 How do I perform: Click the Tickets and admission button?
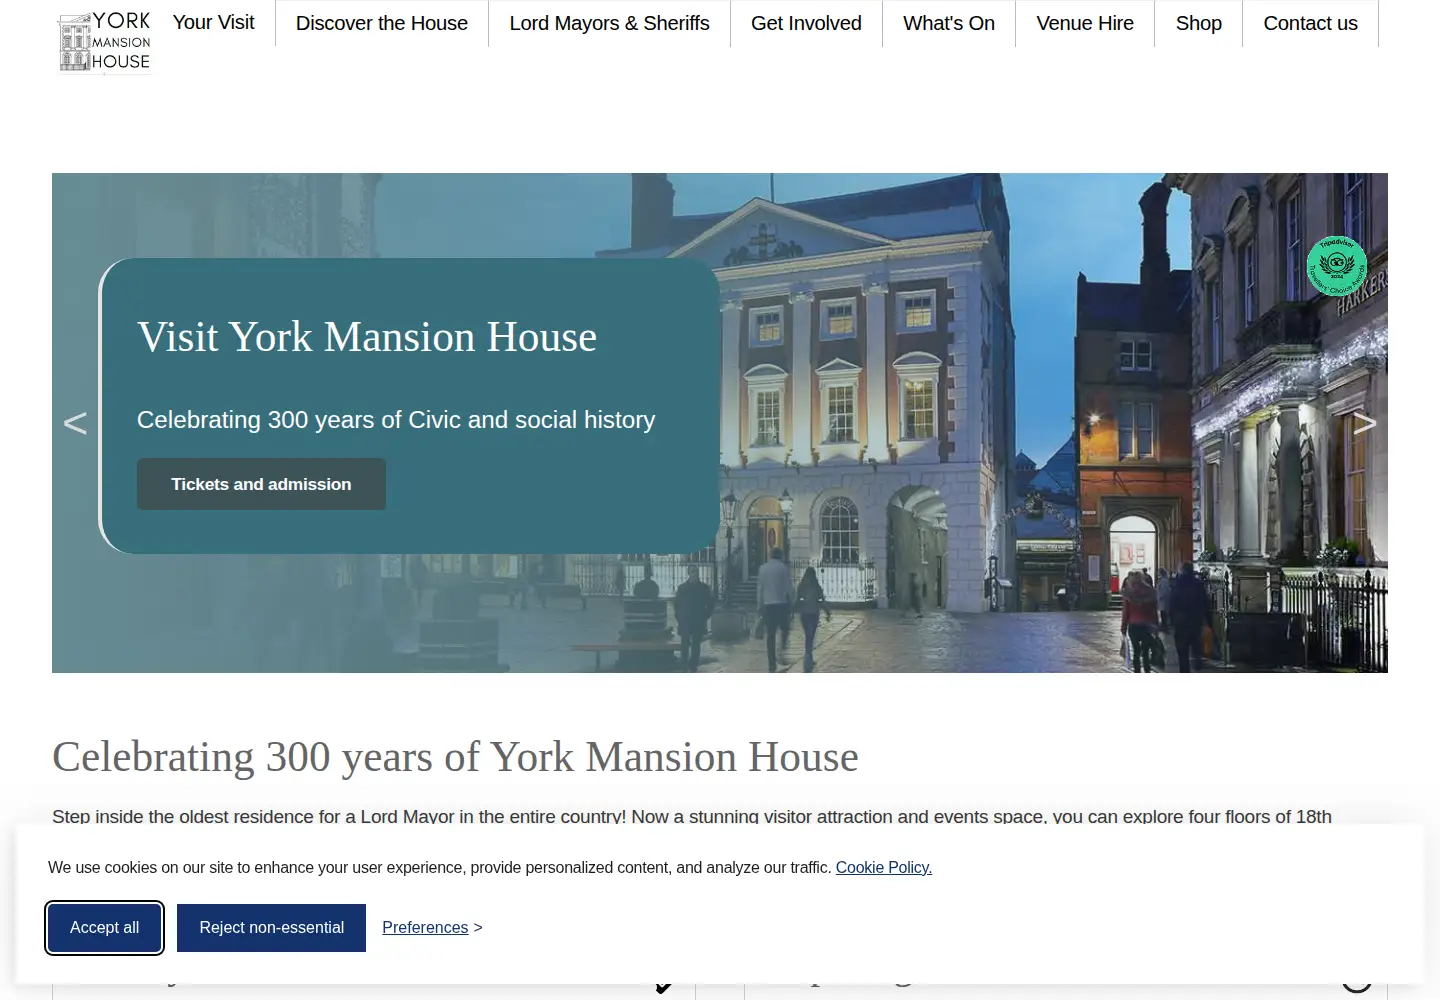pos(261,484)
